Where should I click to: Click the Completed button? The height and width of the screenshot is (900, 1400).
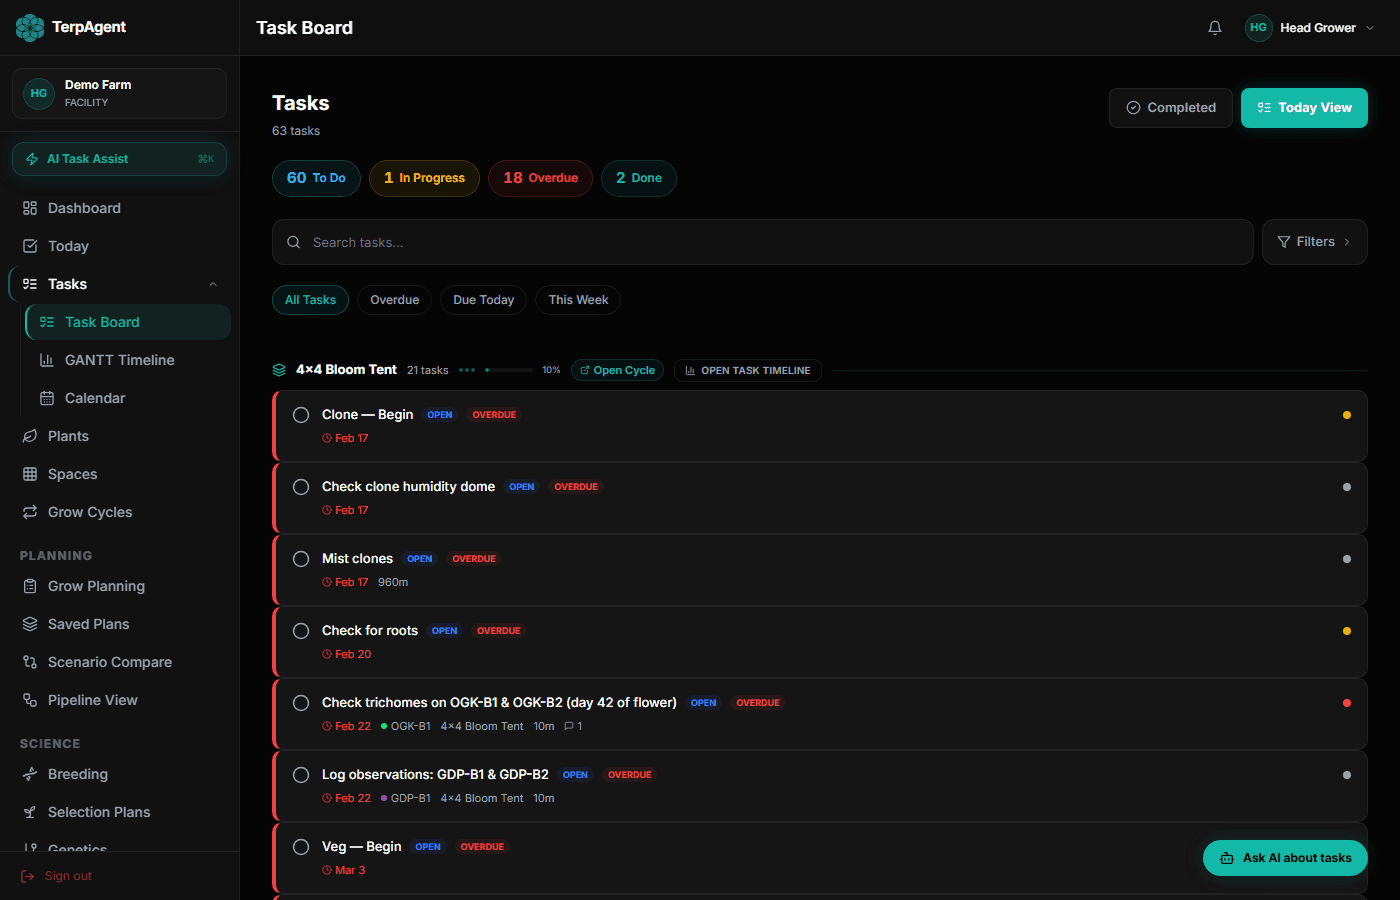pos(1170,107)
